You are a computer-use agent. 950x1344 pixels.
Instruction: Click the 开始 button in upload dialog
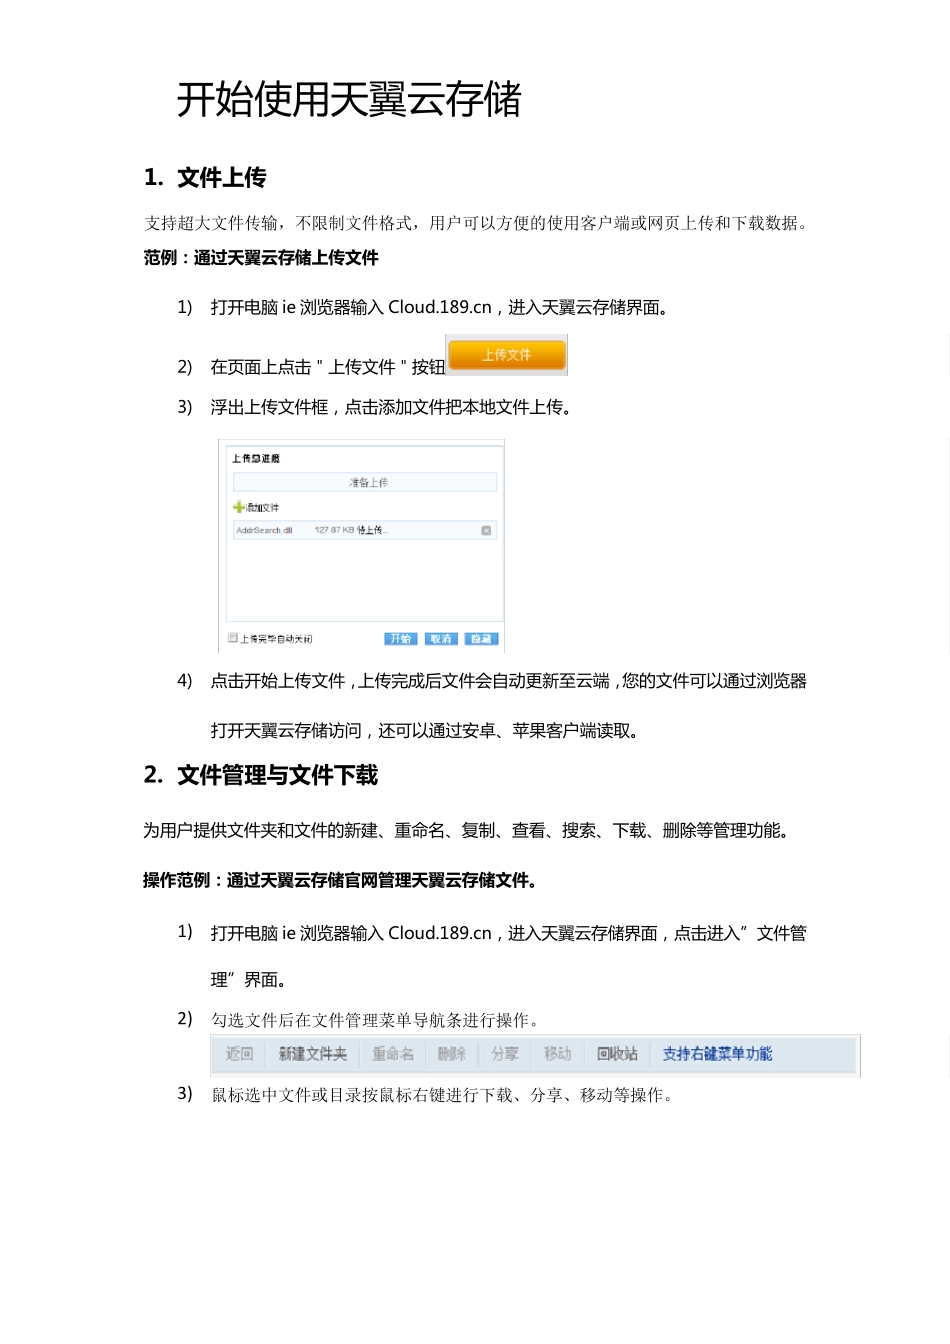pos(401,639)
